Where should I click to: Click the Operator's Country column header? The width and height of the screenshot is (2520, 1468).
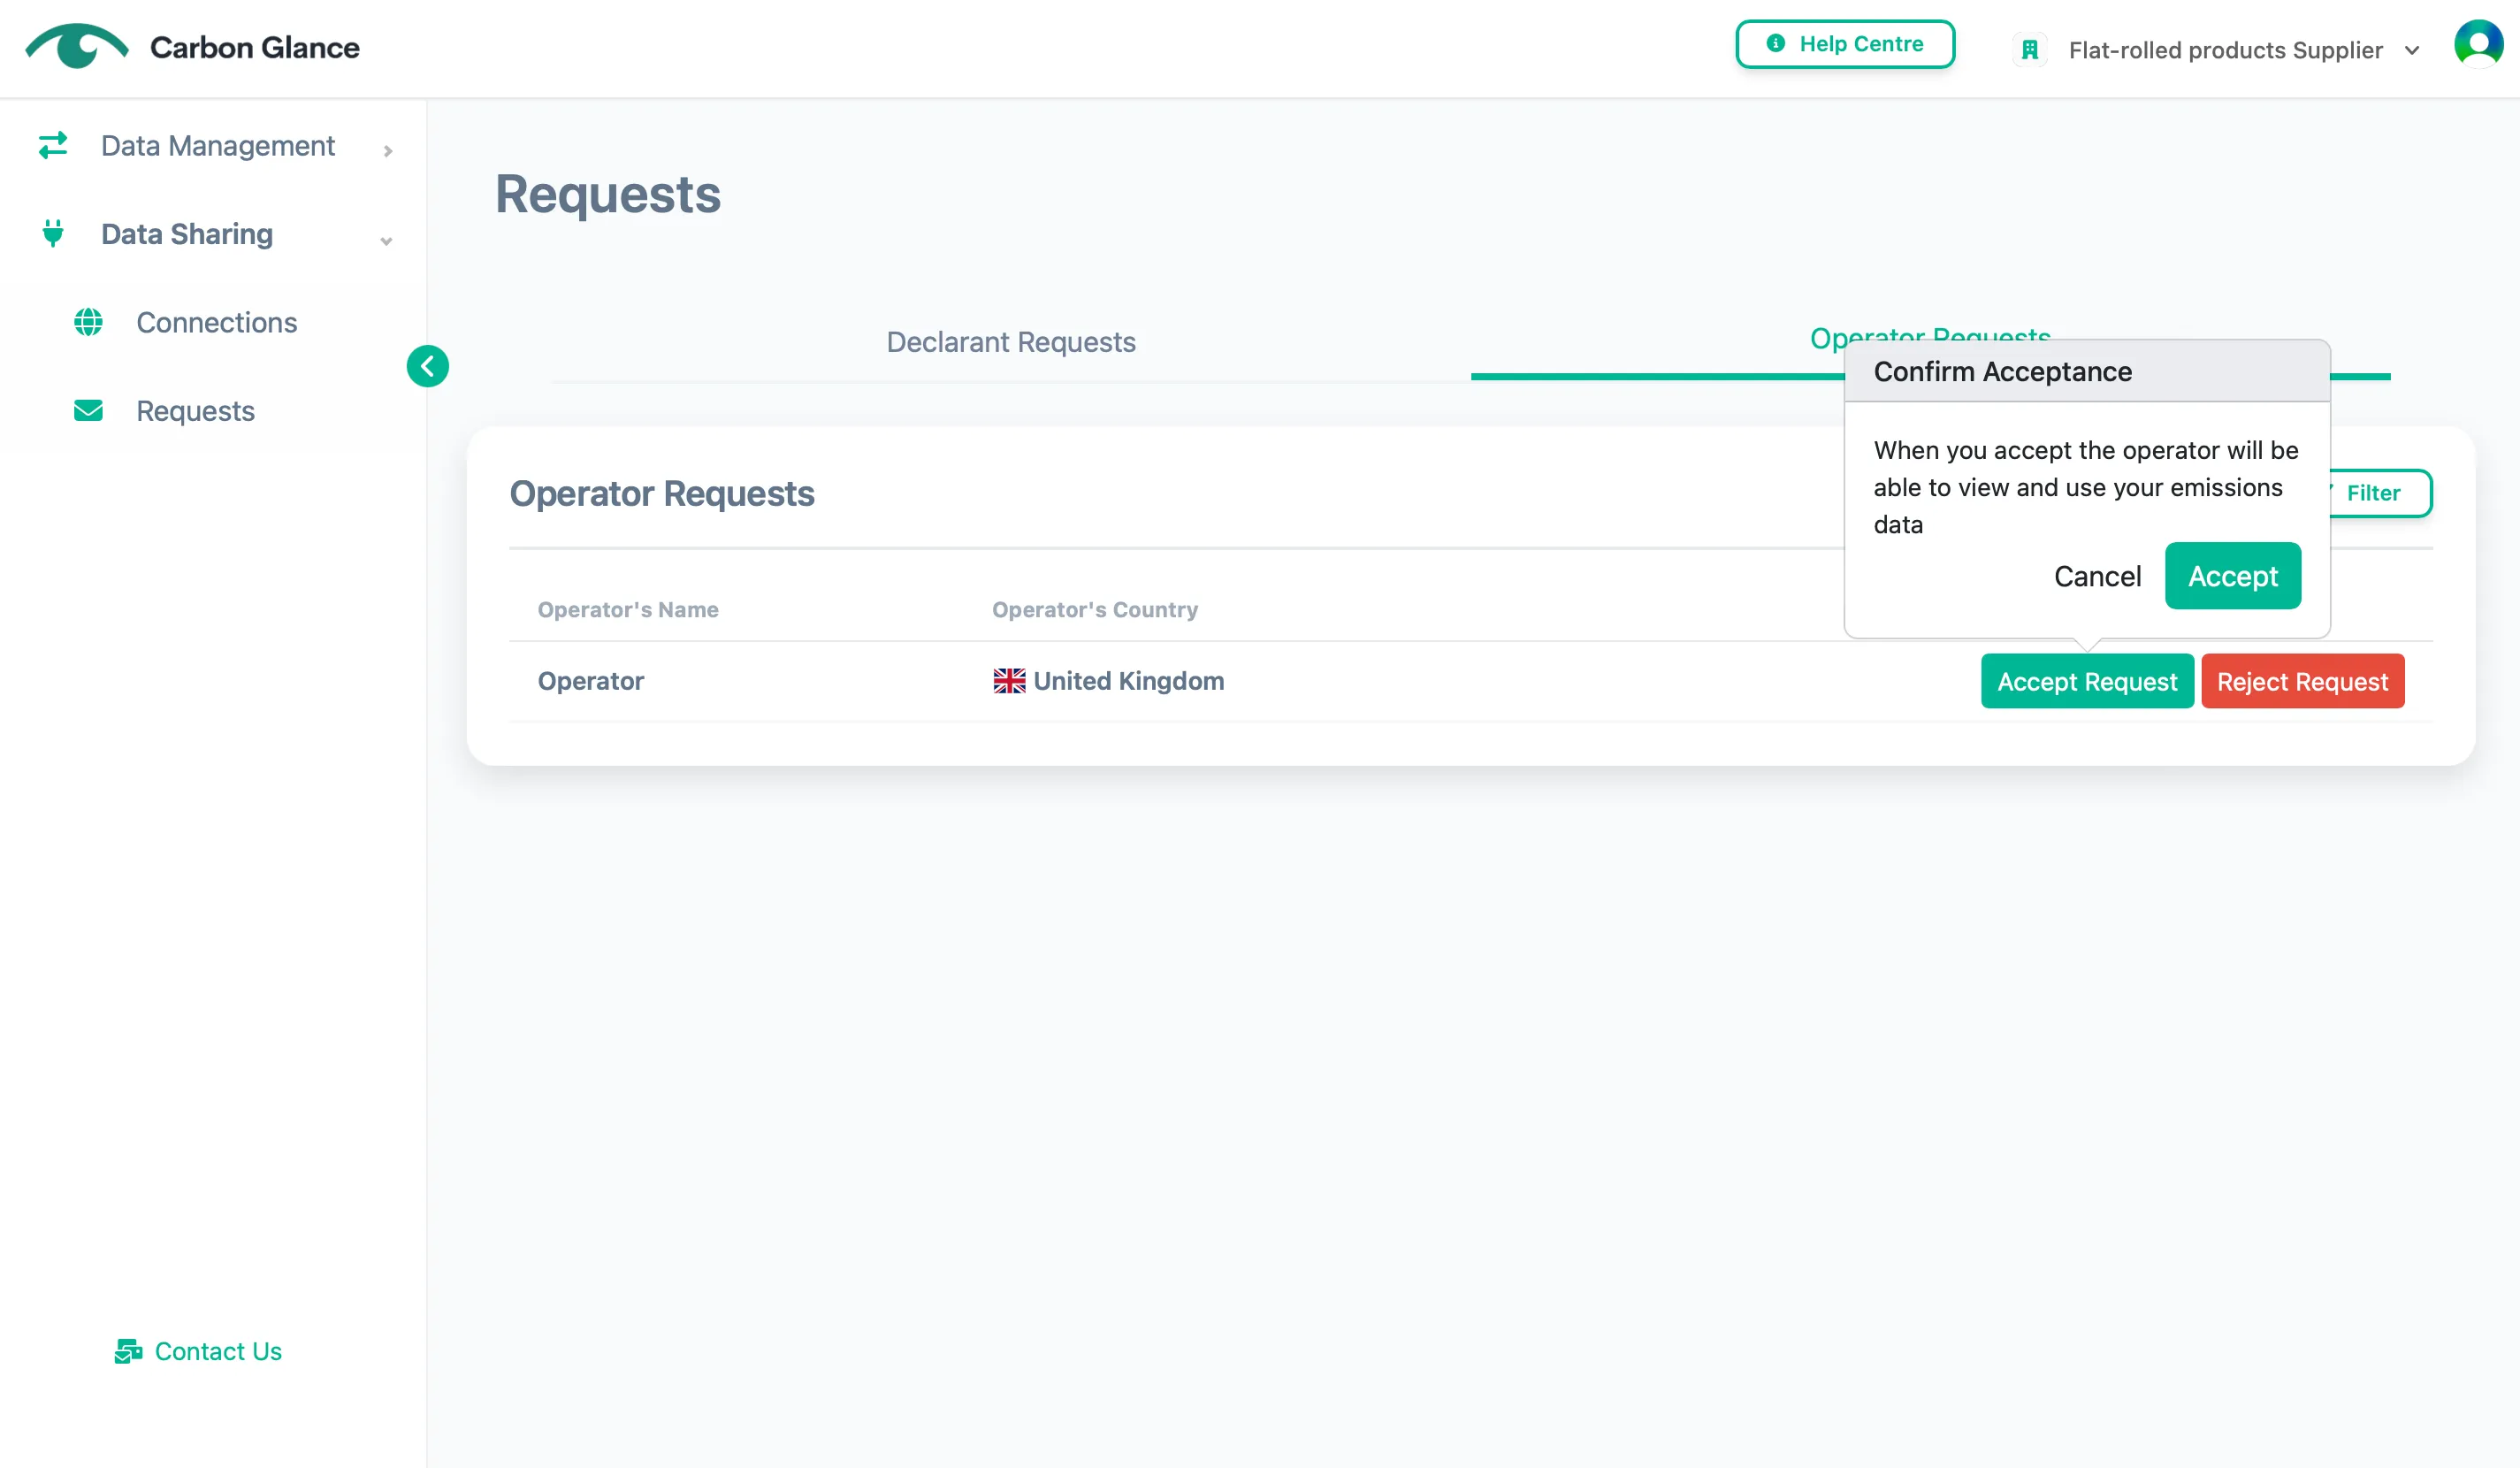click(1095, 610)
